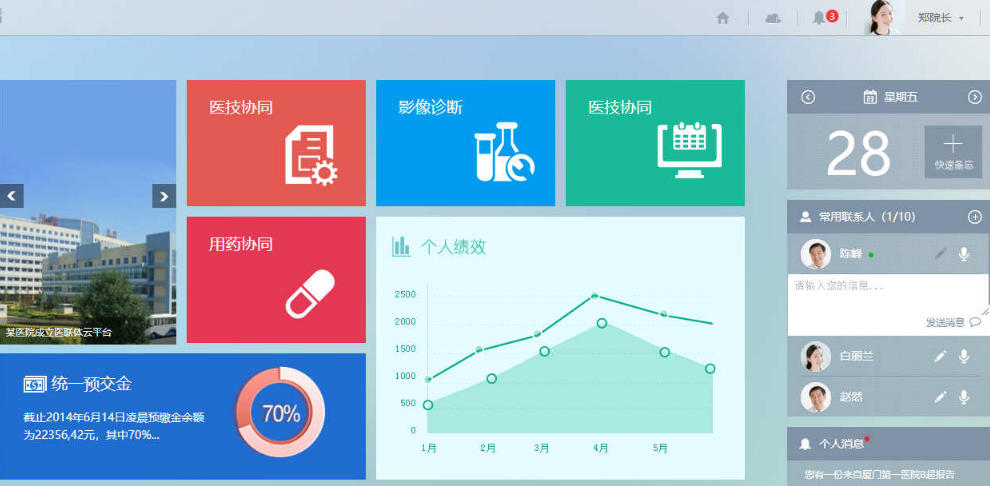
Task: Open 郑院长 user avatar
Action: point(883,17)
